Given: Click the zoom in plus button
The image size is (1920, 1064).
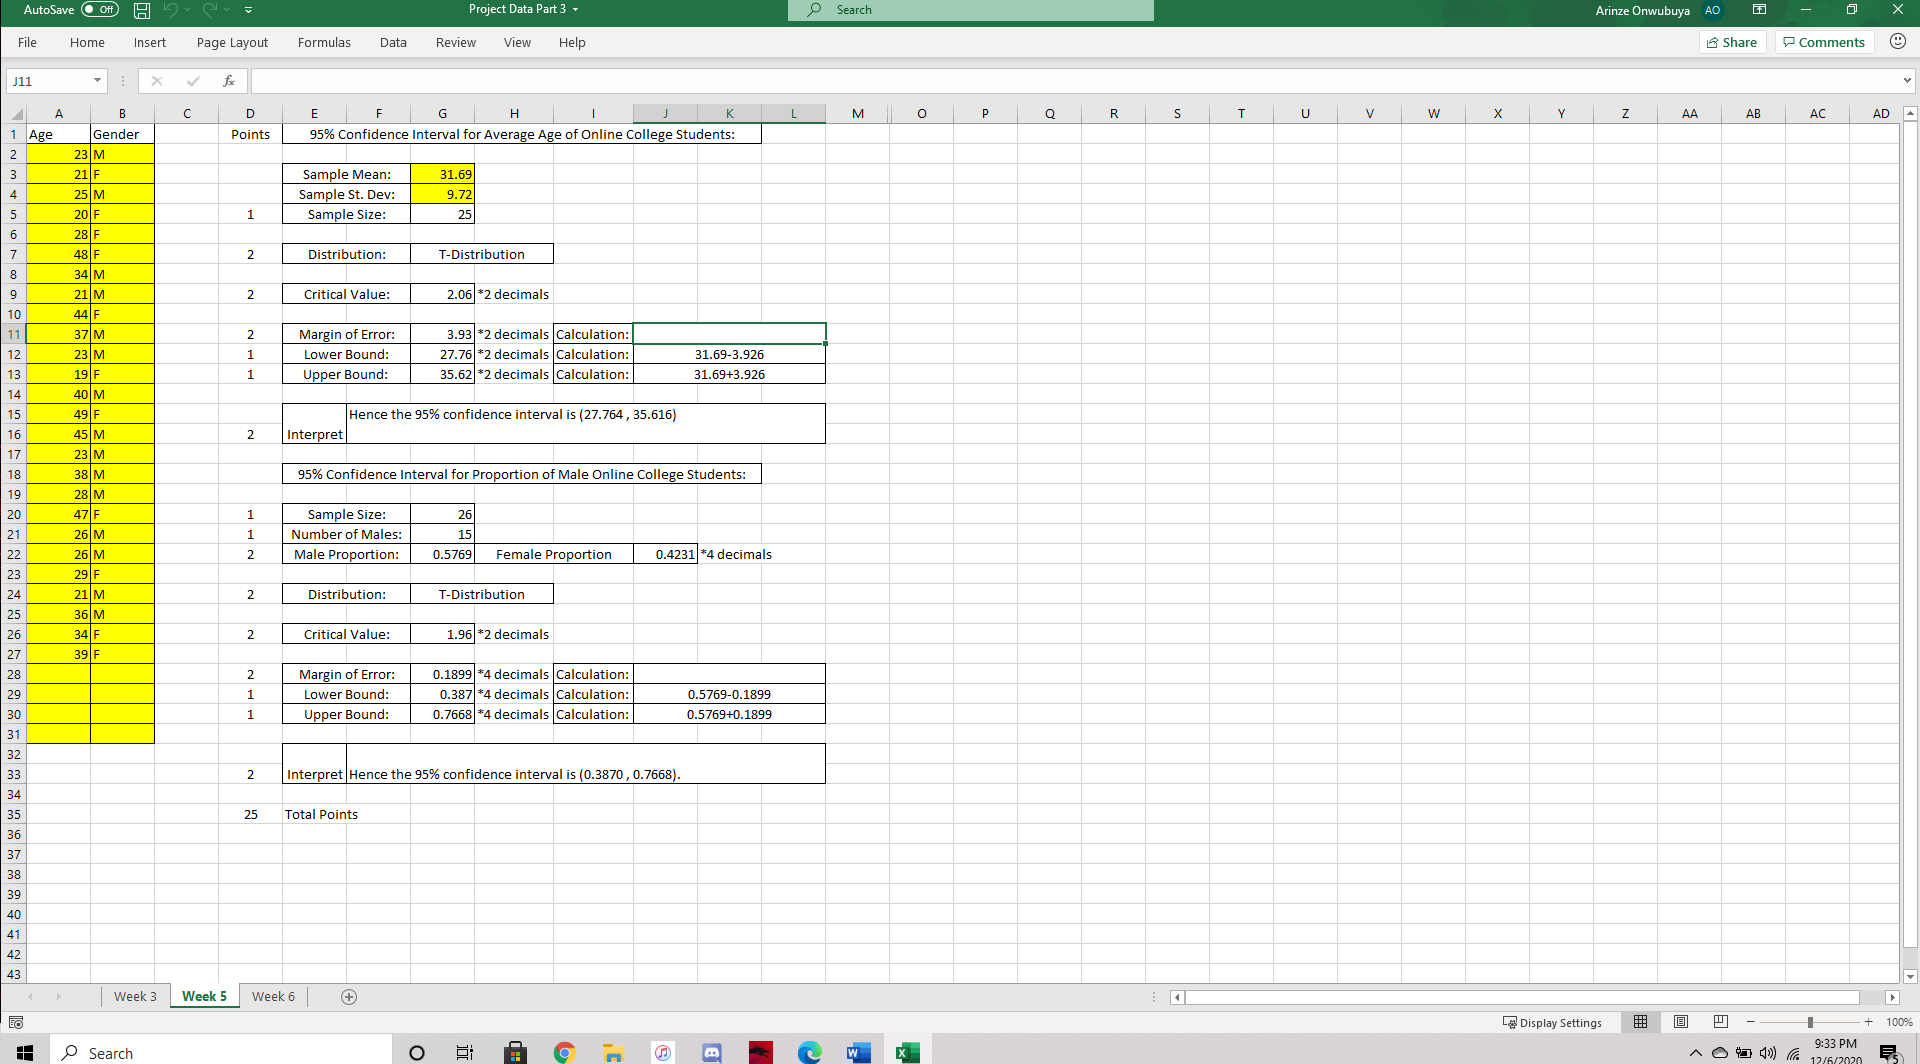Looking at the screenshot, I should tap(1868, 1022).
